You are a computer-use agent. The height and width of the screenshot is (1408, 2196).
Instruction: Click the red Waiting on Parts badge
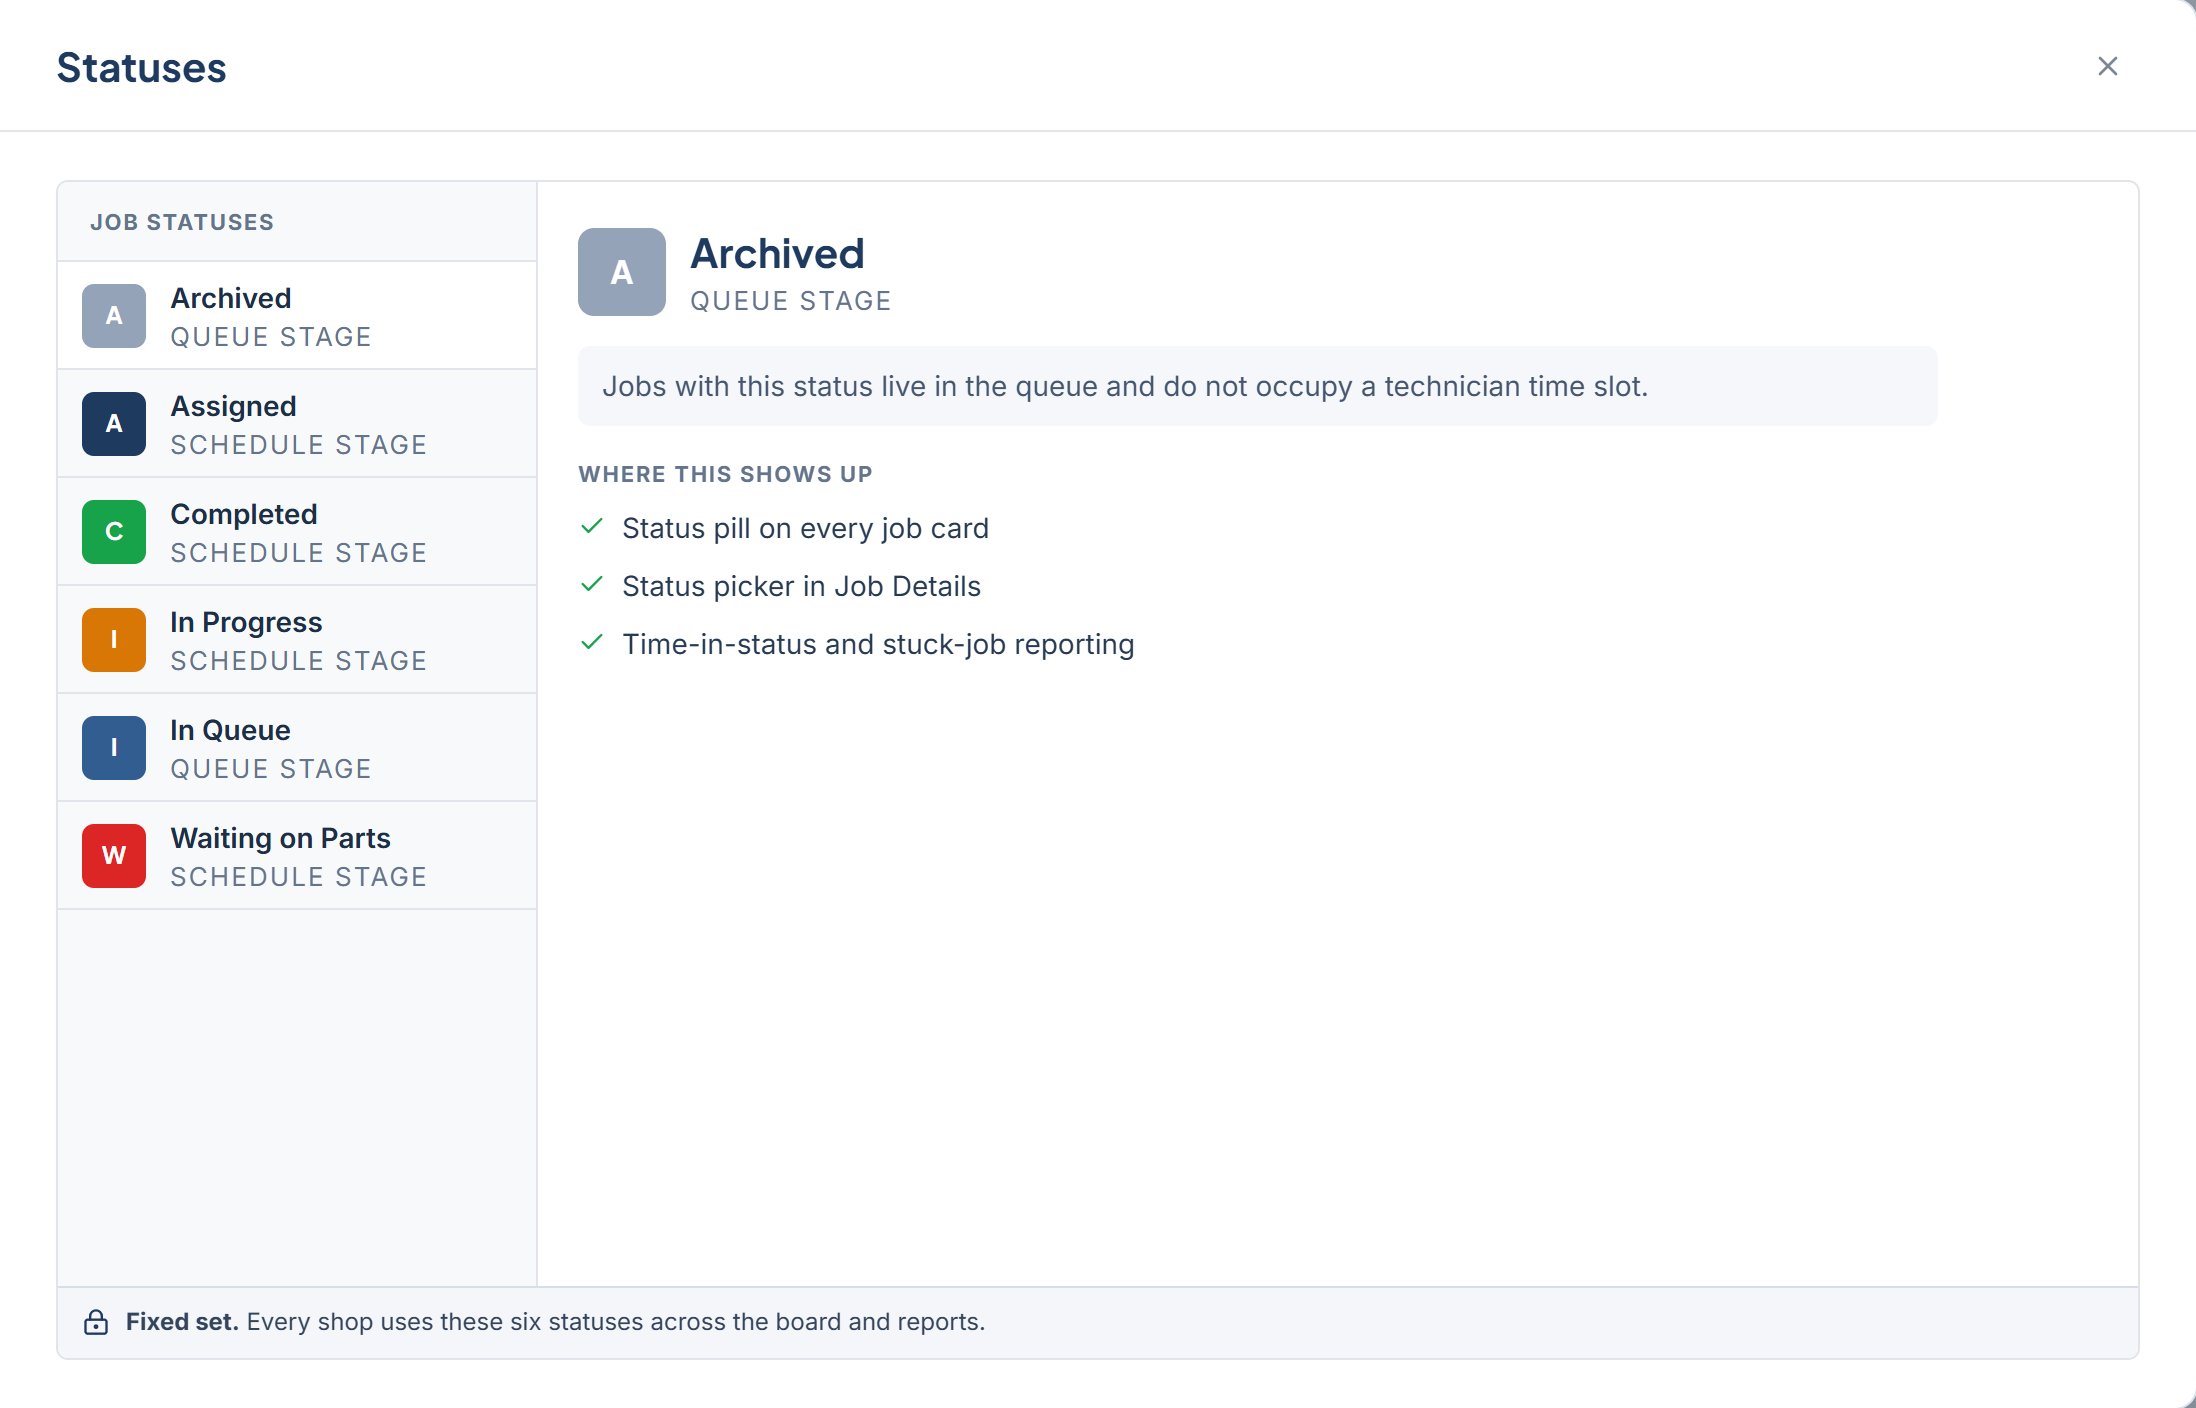(114, 856)
